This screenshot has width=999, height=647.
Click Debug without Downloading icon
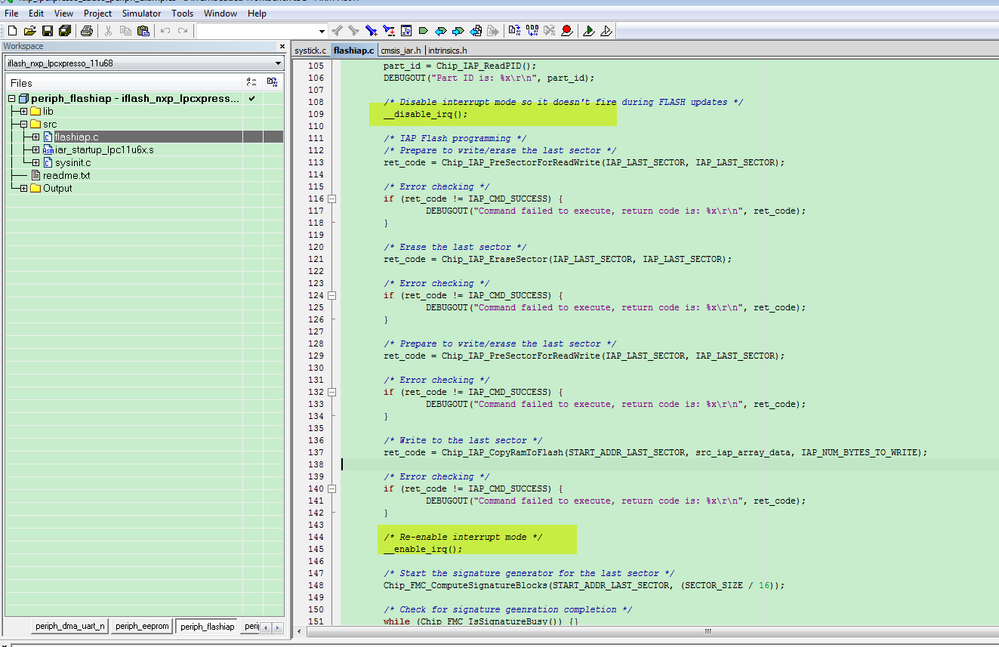[606, 31]
